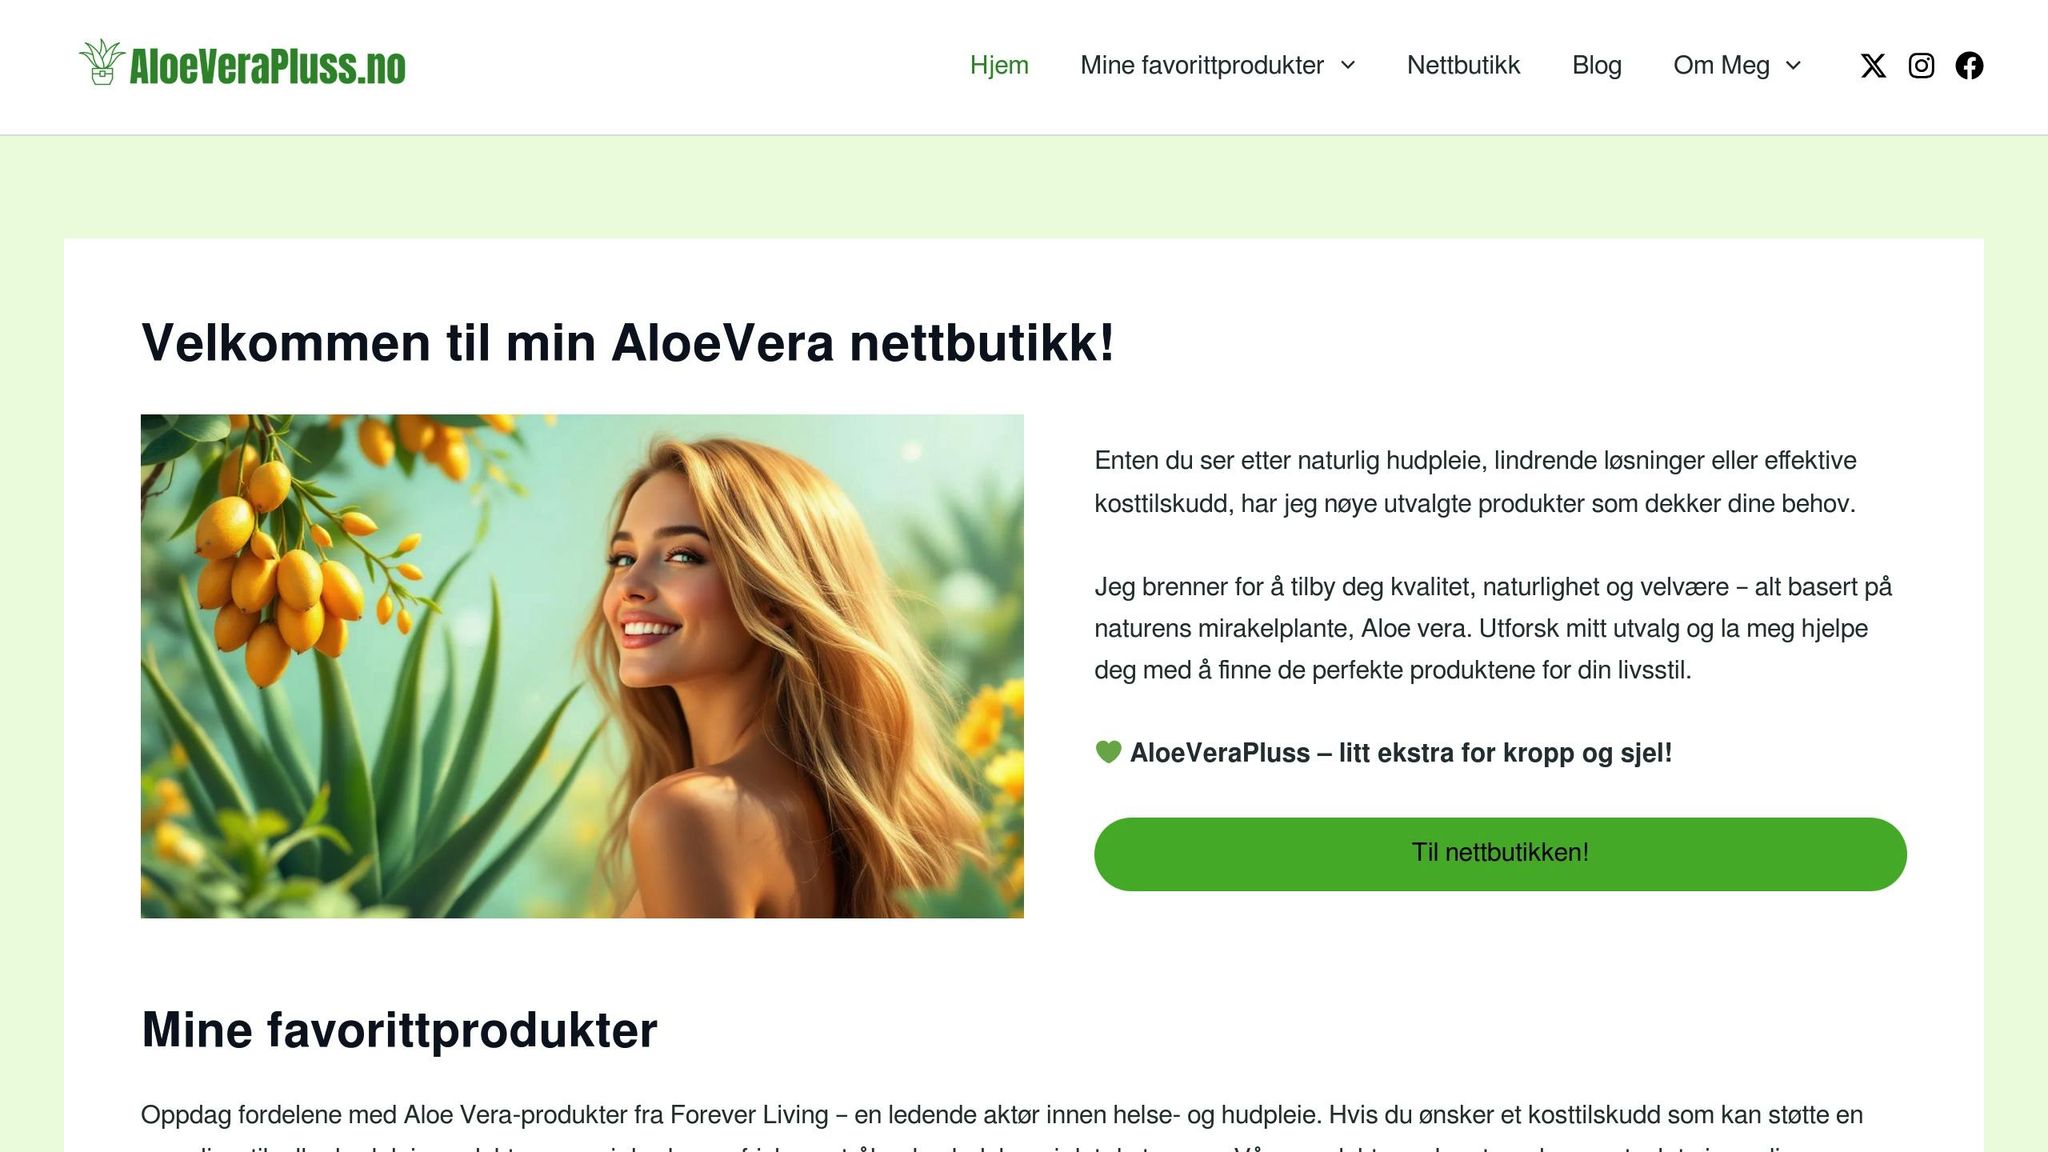Expand the Mine favorittprodukter chevron arrow

click(1348, 66)
